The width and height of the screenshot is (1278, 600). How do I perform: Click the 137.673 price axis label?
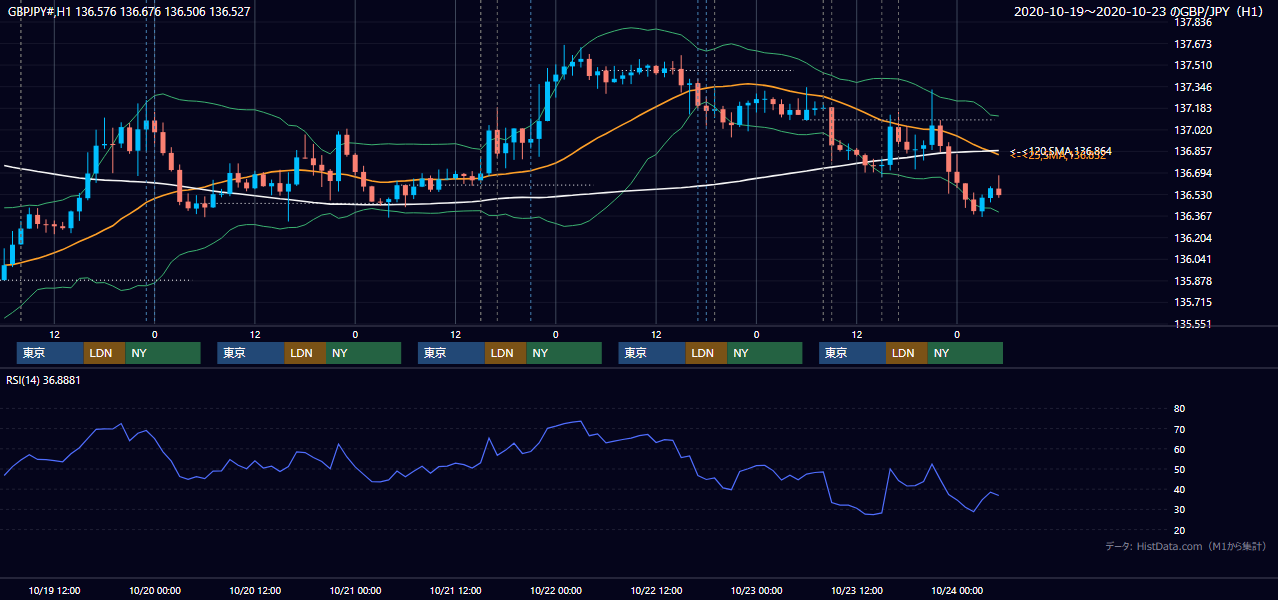(1192, 44)
